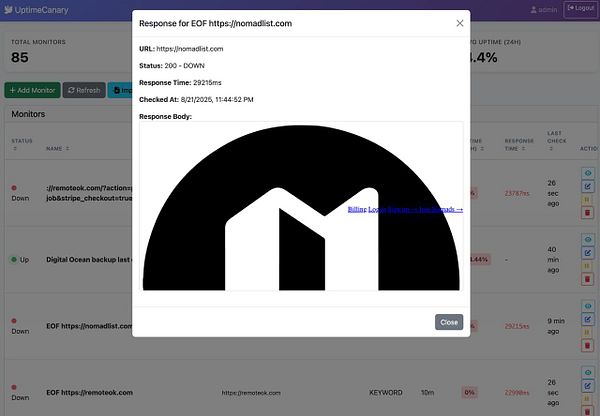Click the 'EOF https://remoteok.com' monitor name
The height and width of the screenshot is (416, 600).
tap(90, 393)
